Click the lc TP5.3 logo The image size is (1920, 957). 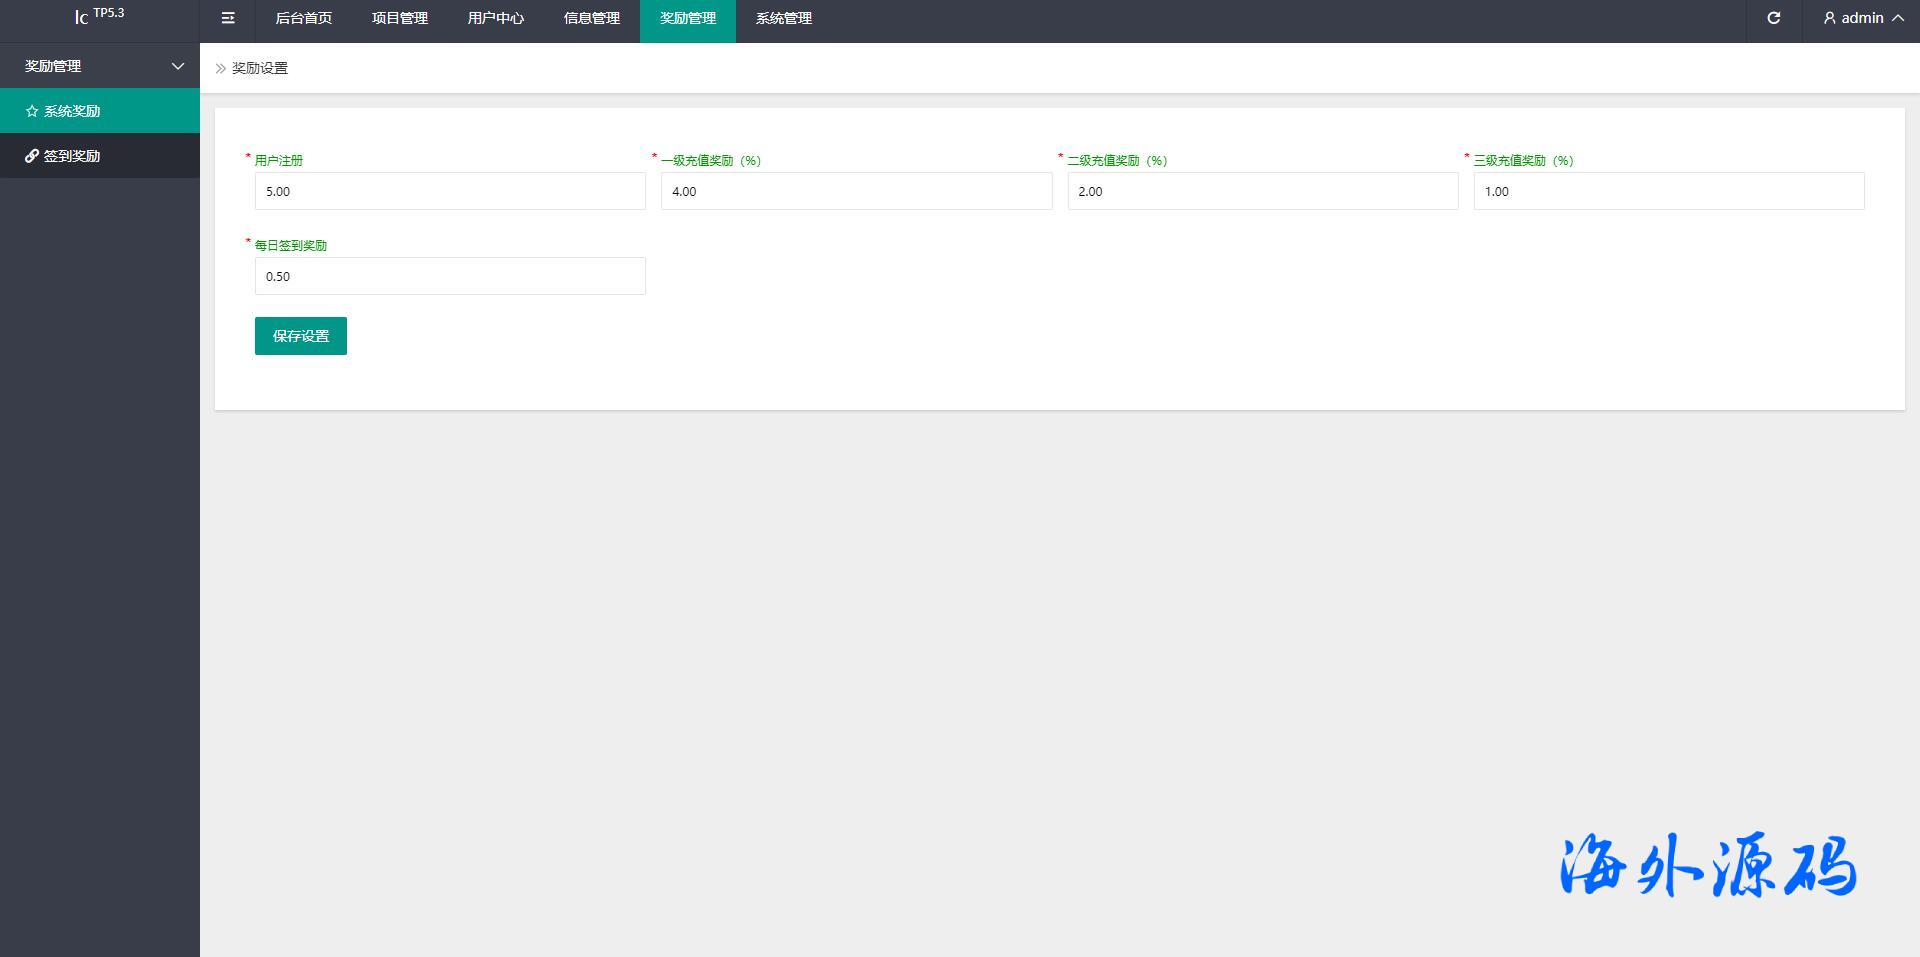click(99, 16)
